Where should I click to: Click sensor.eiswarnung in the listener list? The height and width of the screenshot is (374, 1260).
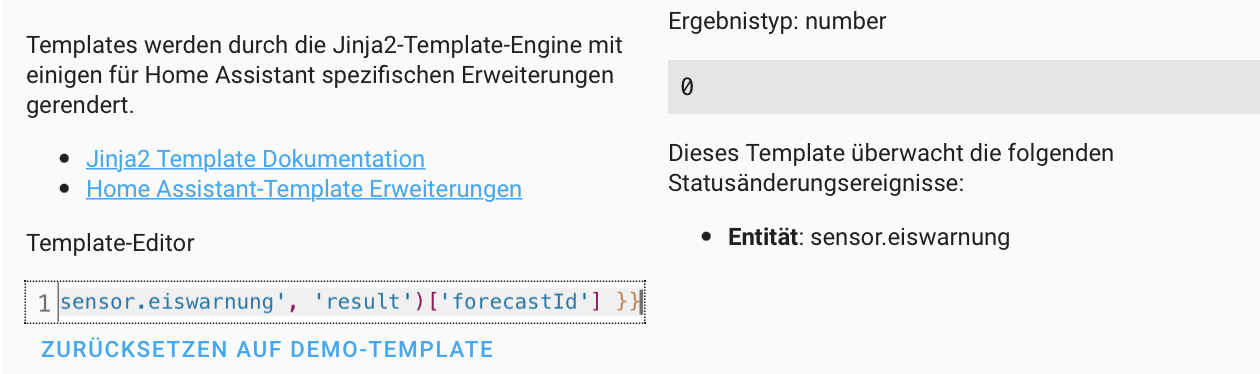pos(910,237)
